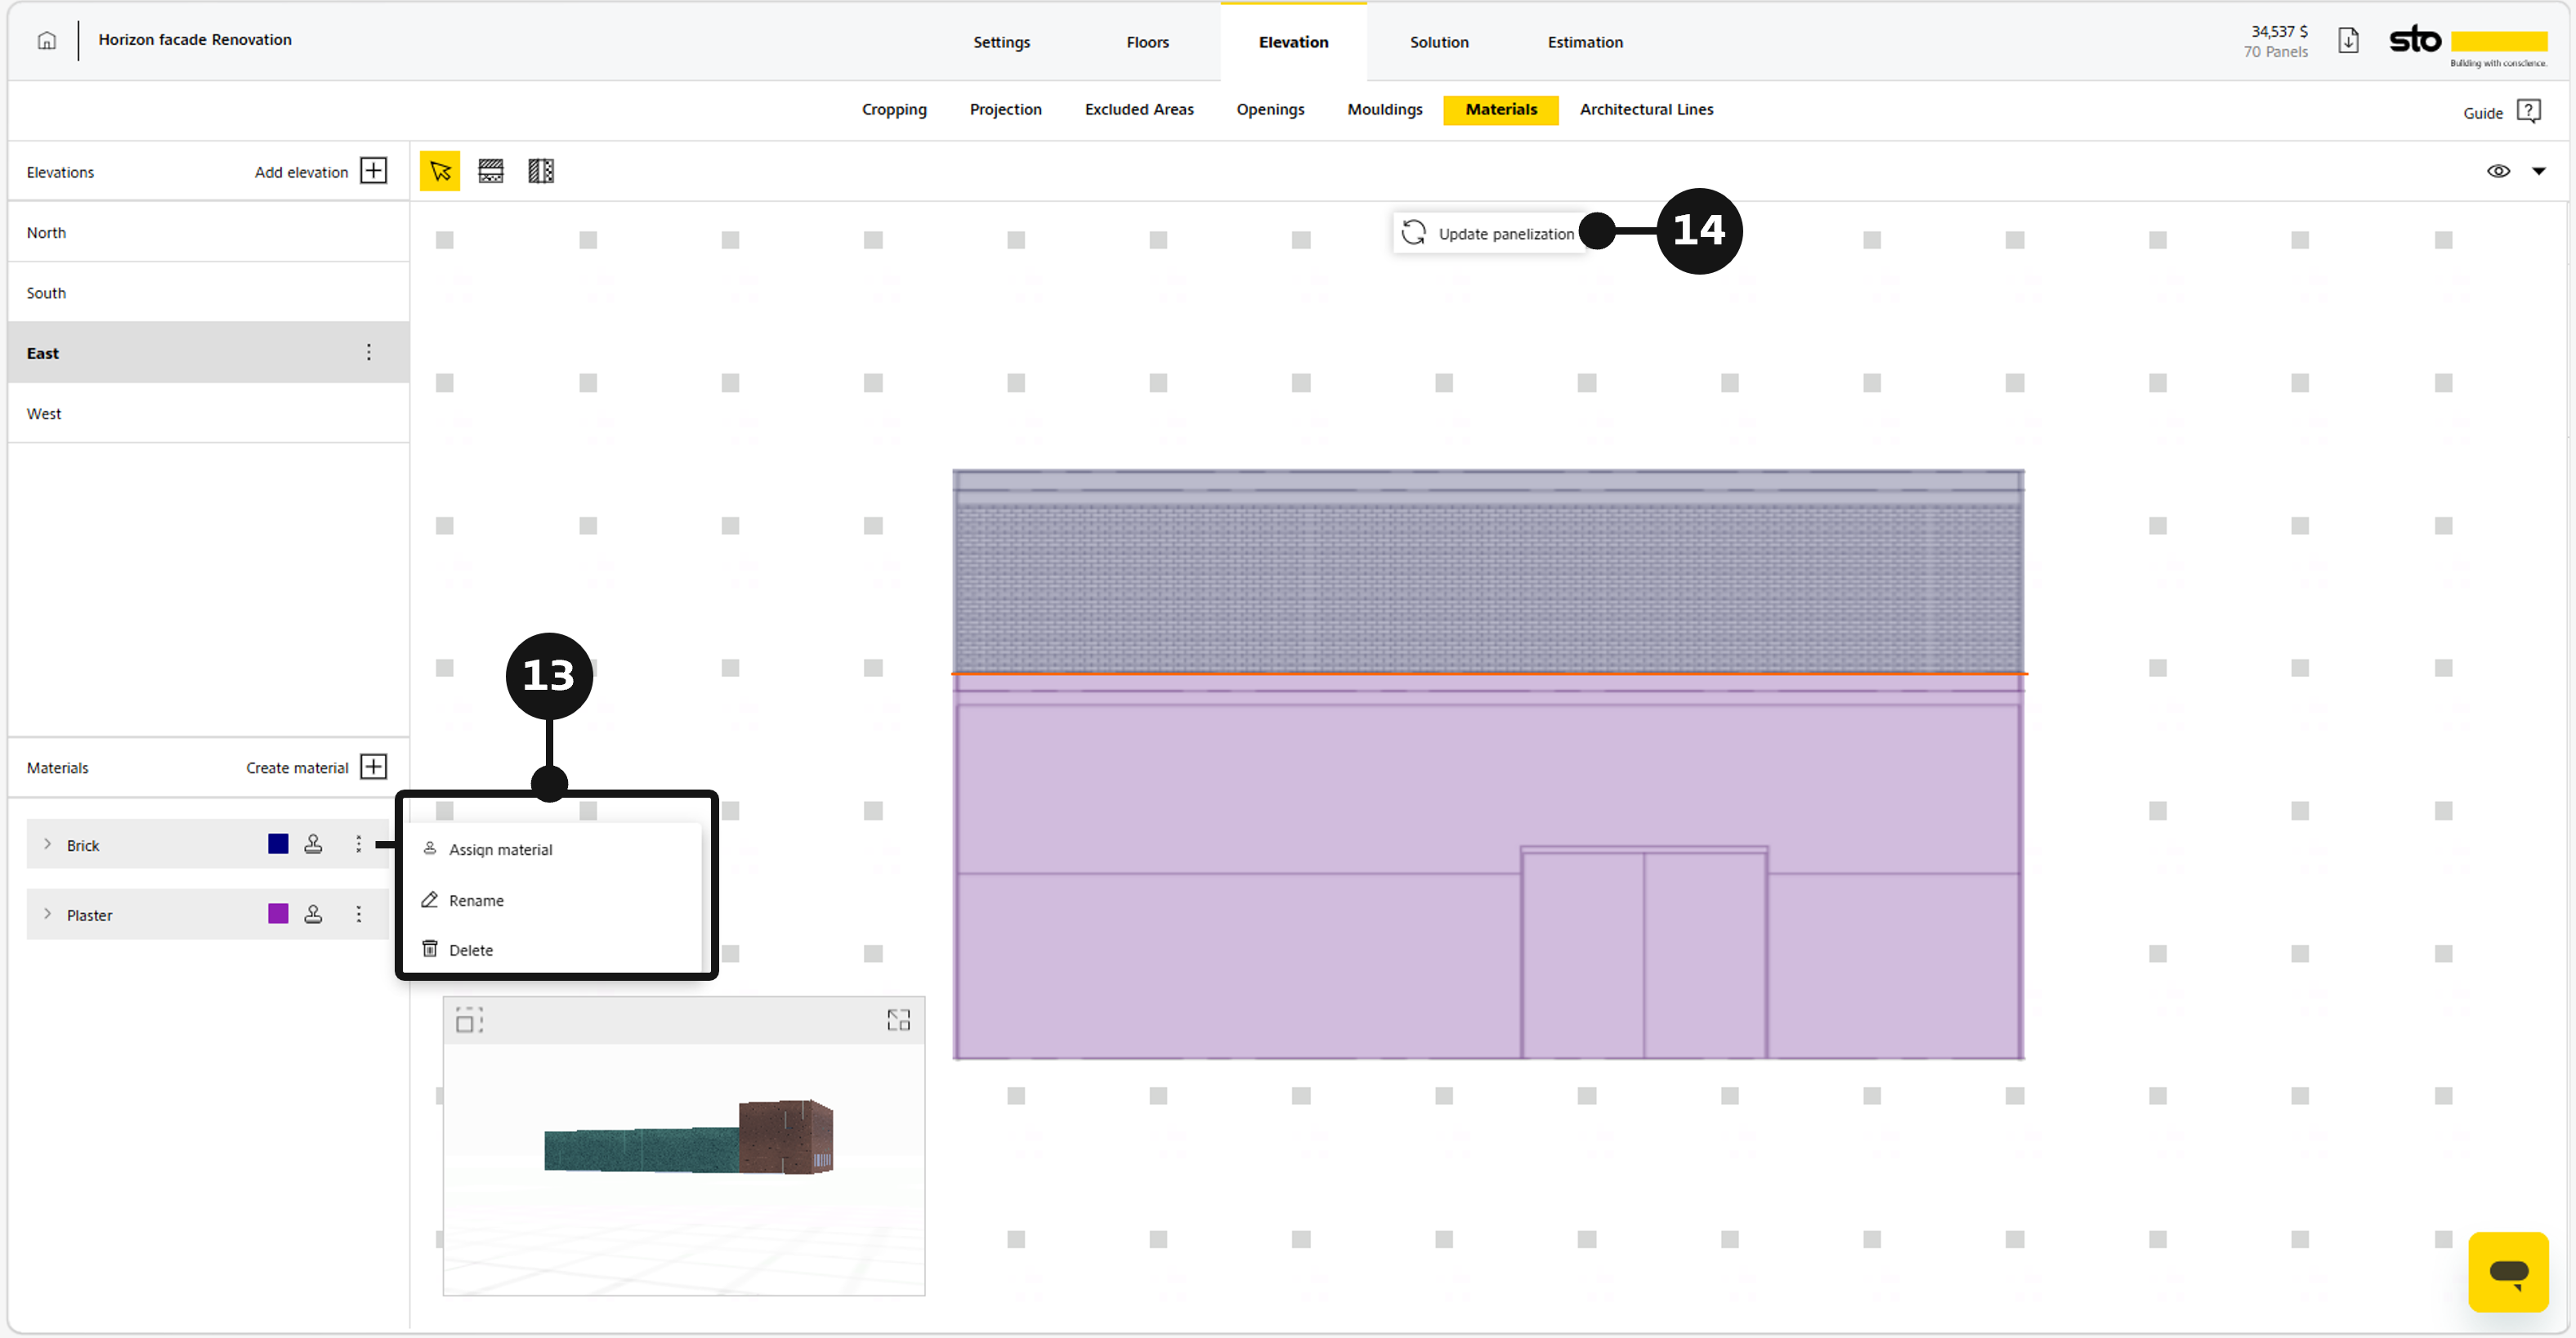Pick the Plaster purple color swatch
The width and height of the screenshot is (2576, 1338).
pos(278,914)
